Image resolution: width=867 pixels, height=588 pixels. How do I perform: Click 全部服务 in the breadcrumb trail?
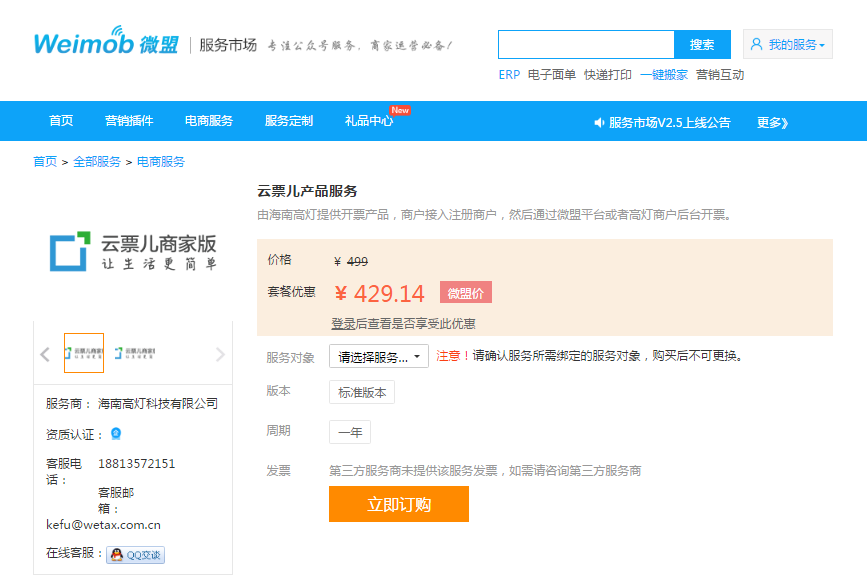[97, 162]
